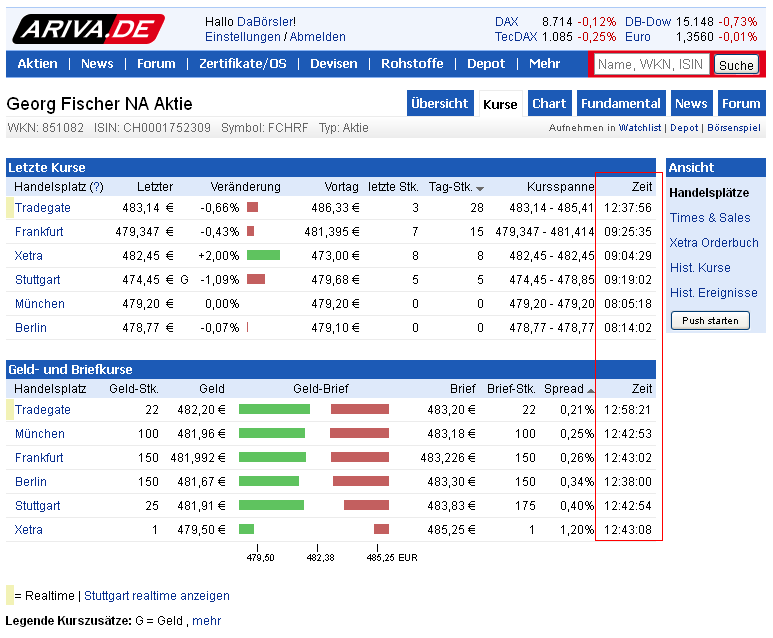Select Handelsplätze in Ansicht panel
Image resolution: width=773 pixels, height=638 pixels.
[709, 193]
